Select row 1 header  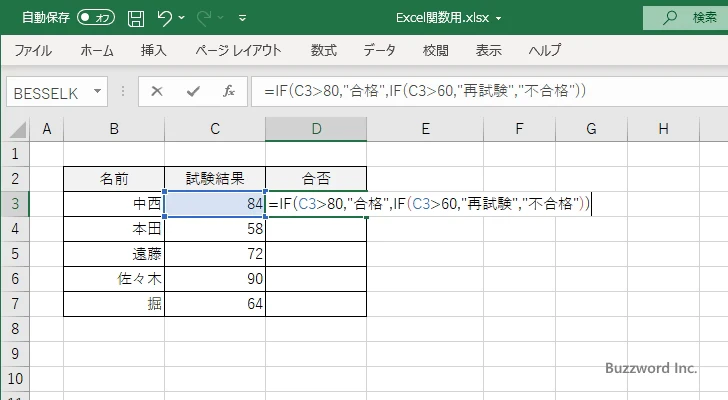15,154
